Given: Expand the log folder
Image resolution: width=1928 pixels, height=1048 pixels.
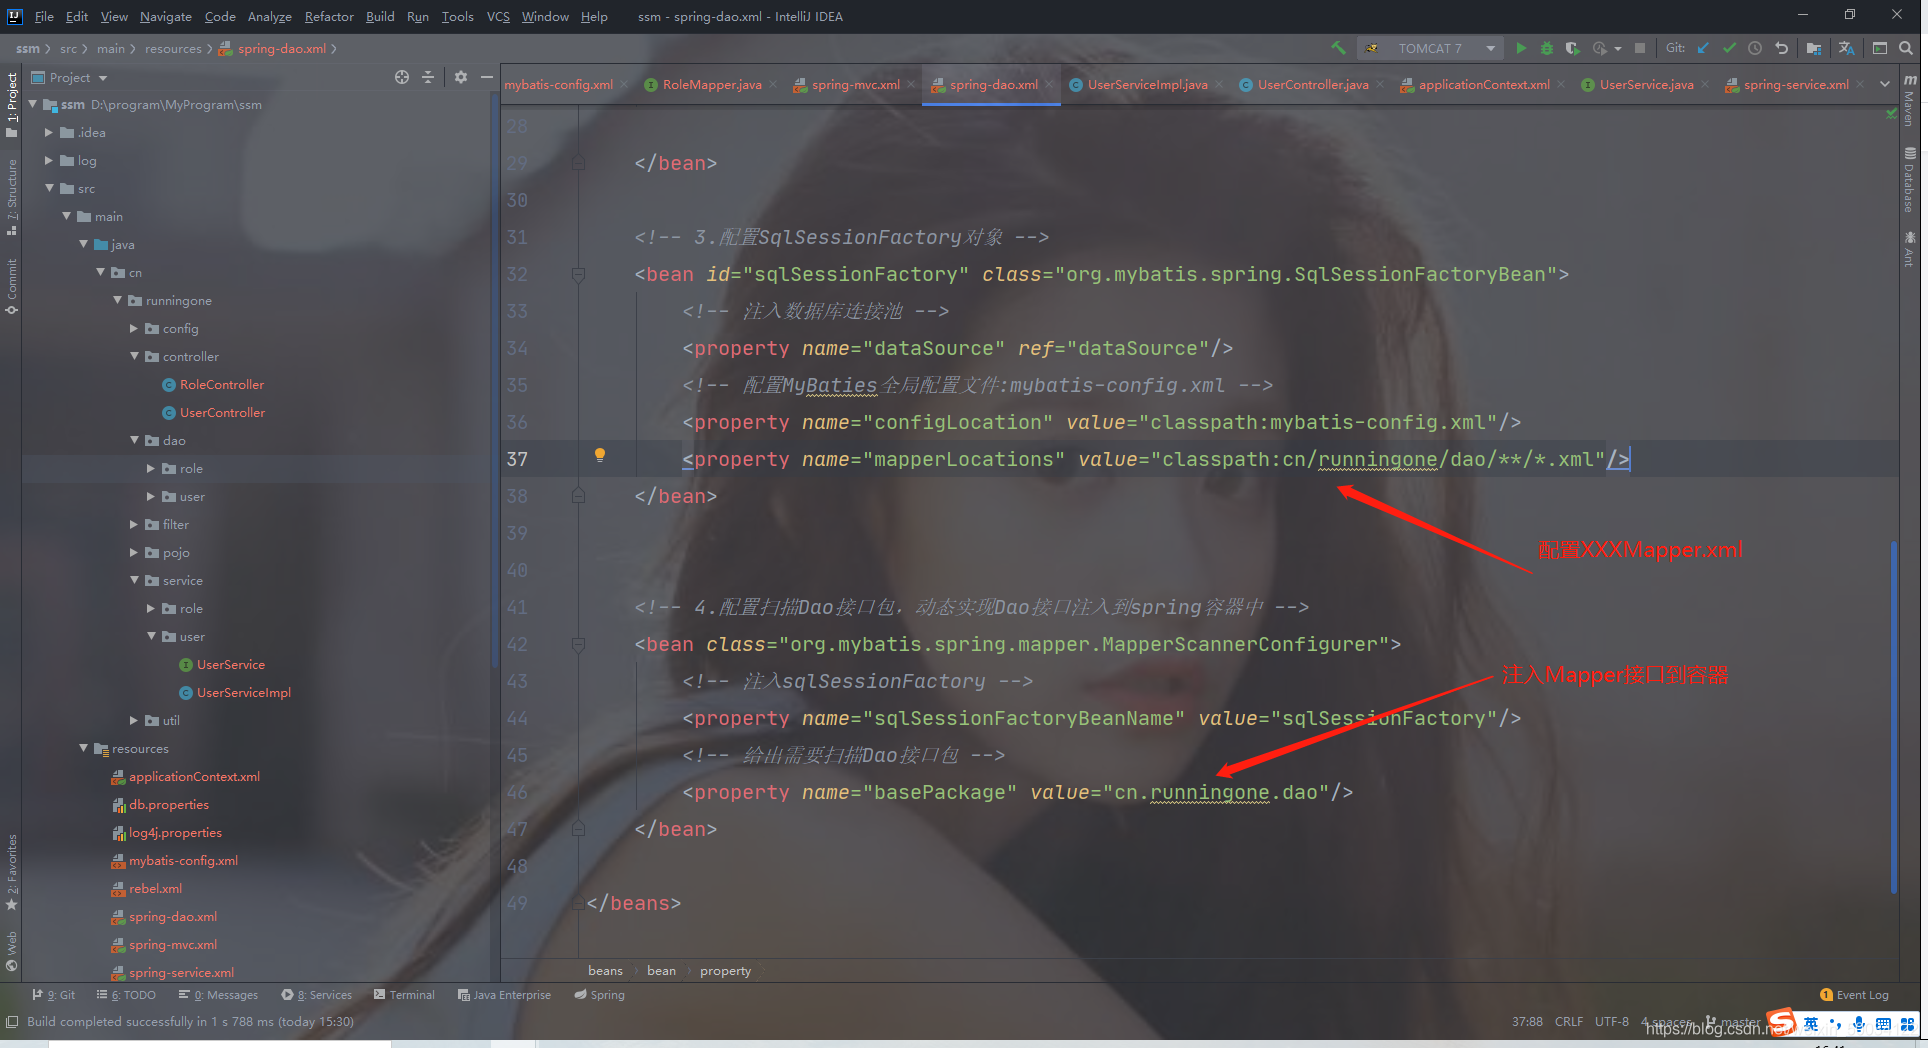Looking at the screenshot, I should tap(49, 160).
